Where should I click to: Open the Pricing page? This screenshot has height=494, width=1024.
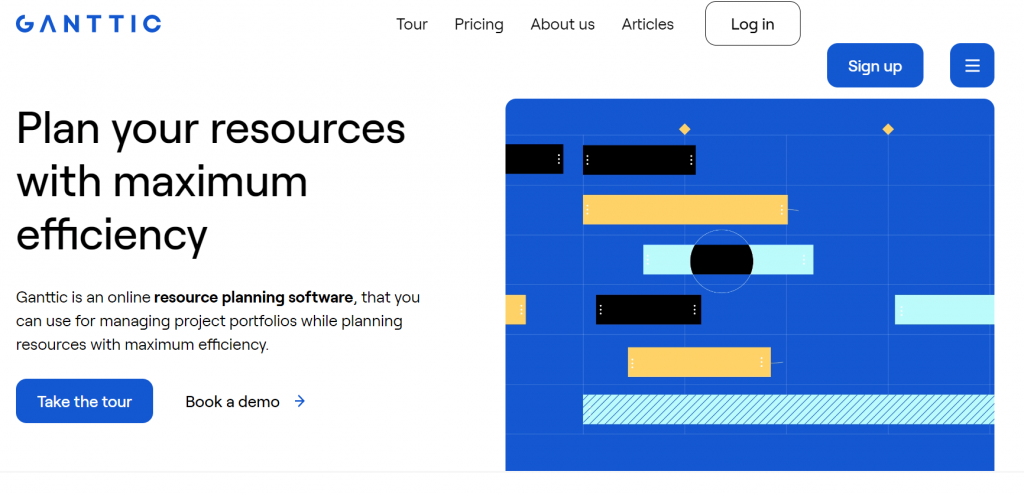[x=479, y=24]
